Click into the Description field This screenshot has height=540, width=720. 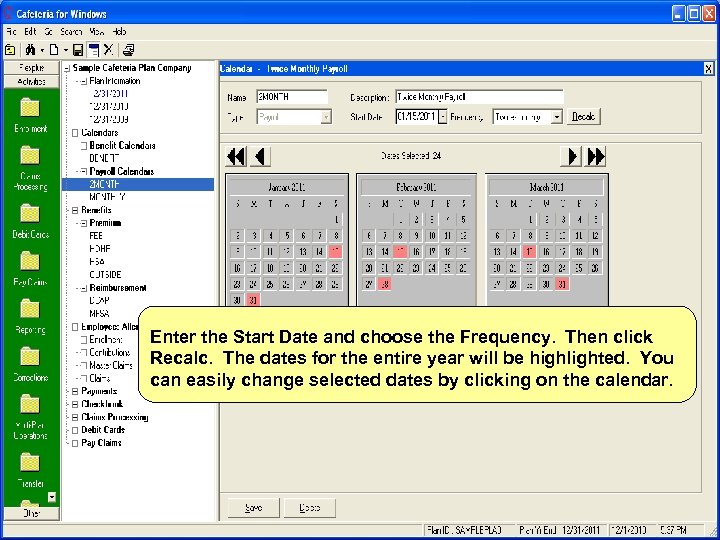pyautogui.click(x=479, y=97)
